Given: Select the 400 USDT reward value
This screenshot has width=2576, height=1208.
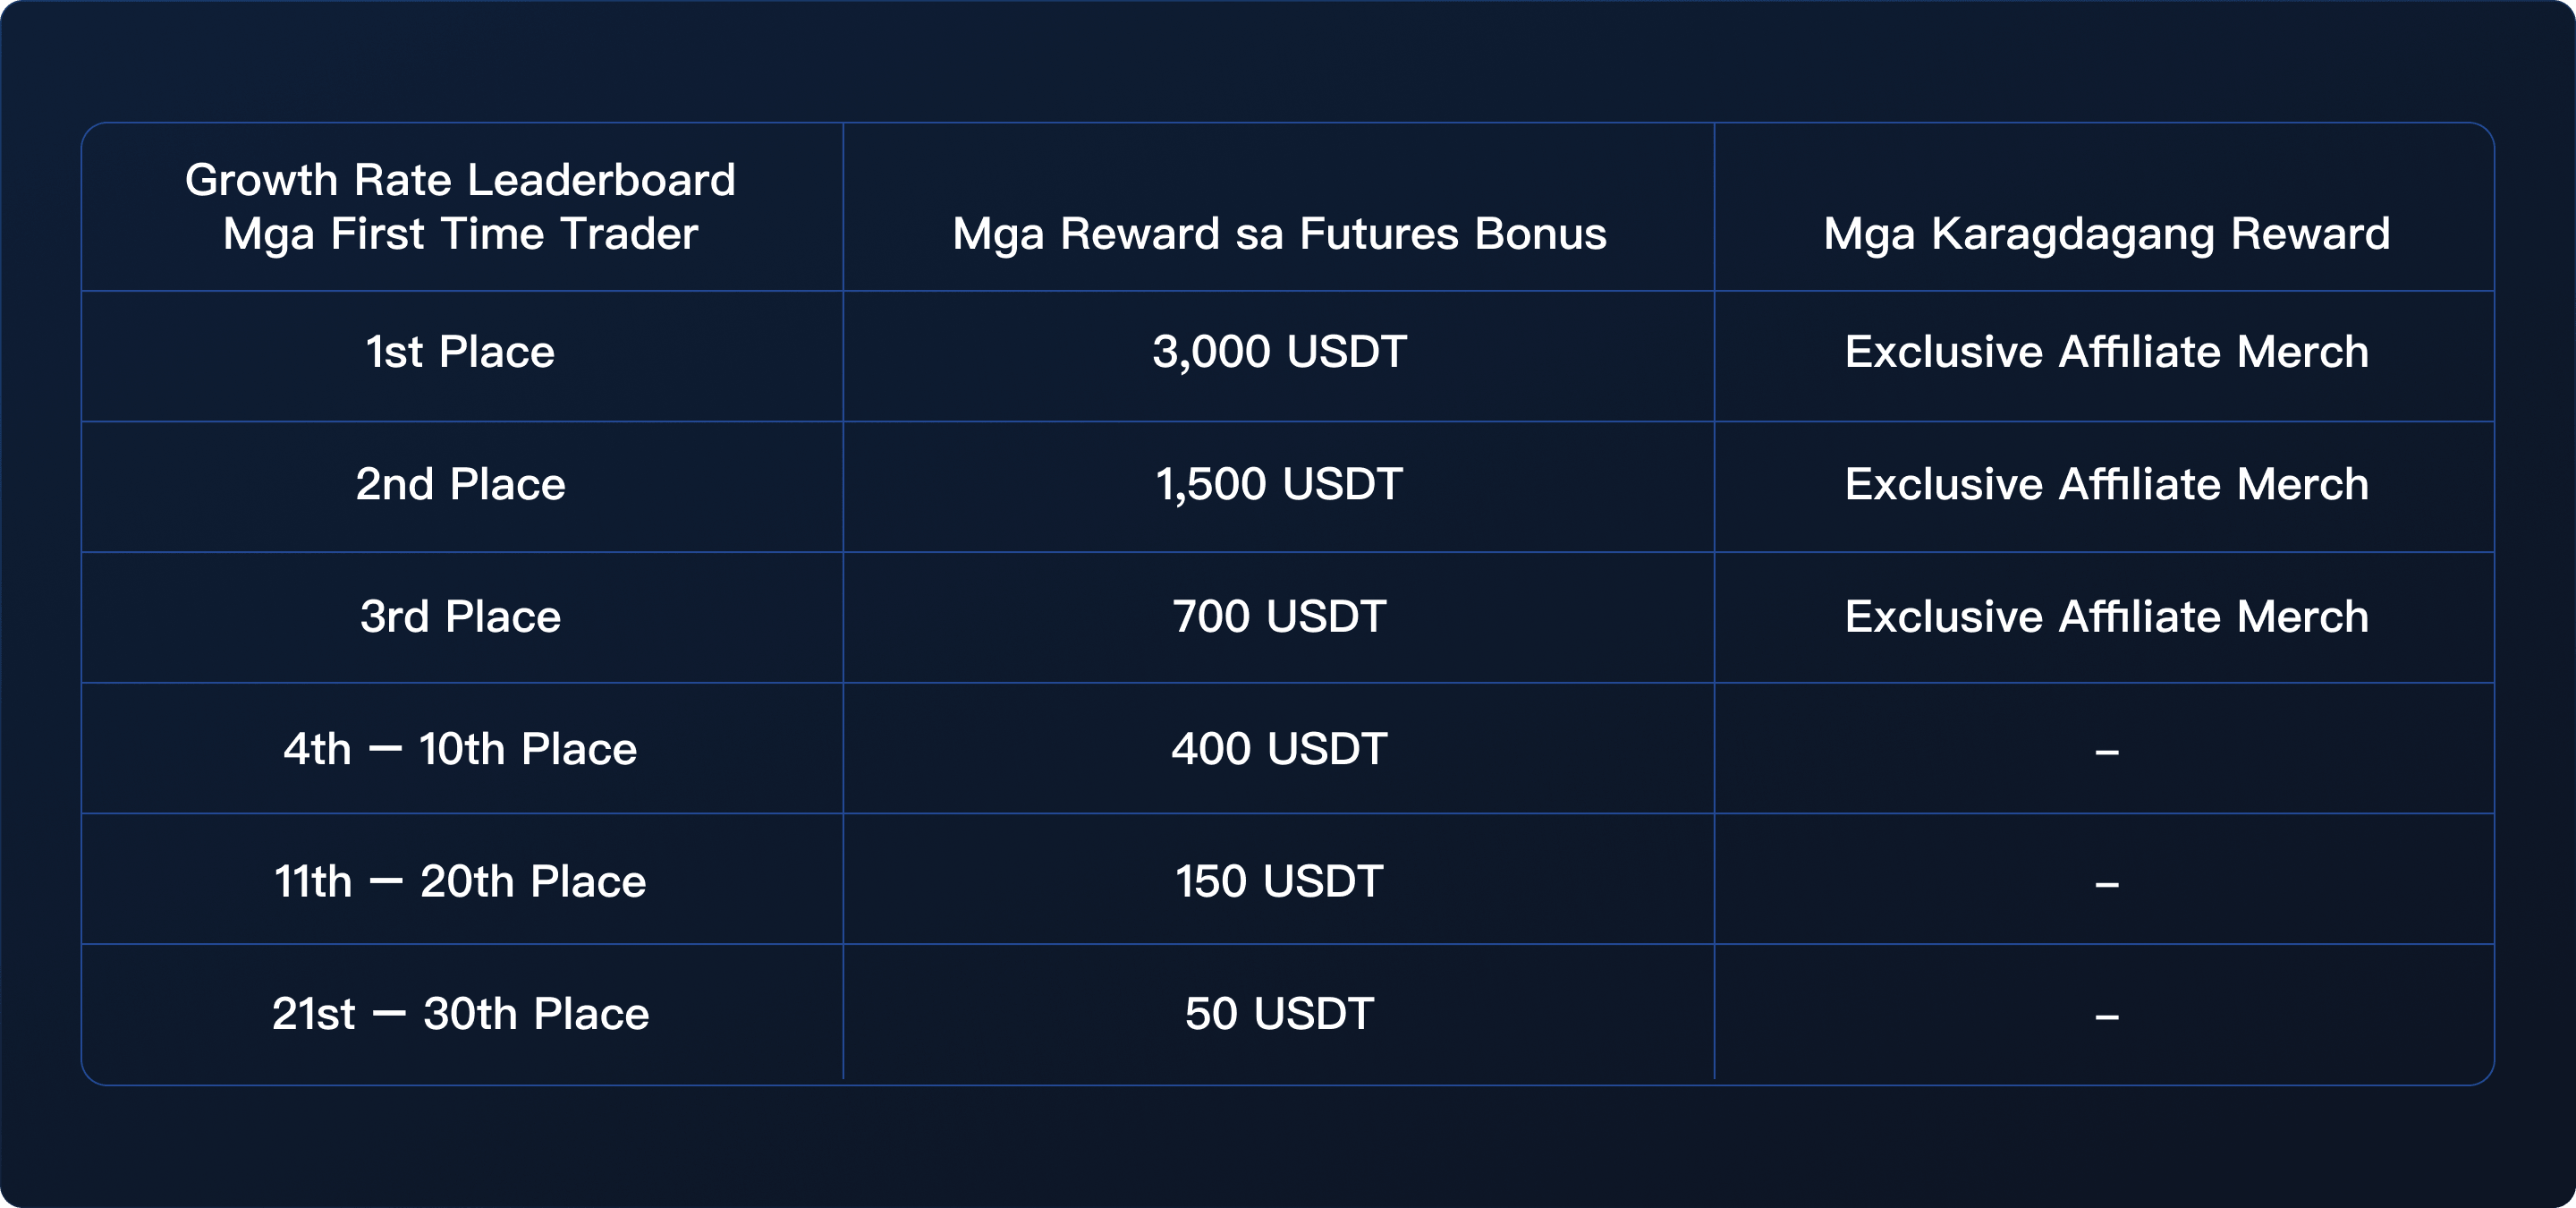Looking at the screenshot, I should pos(1279,749).
